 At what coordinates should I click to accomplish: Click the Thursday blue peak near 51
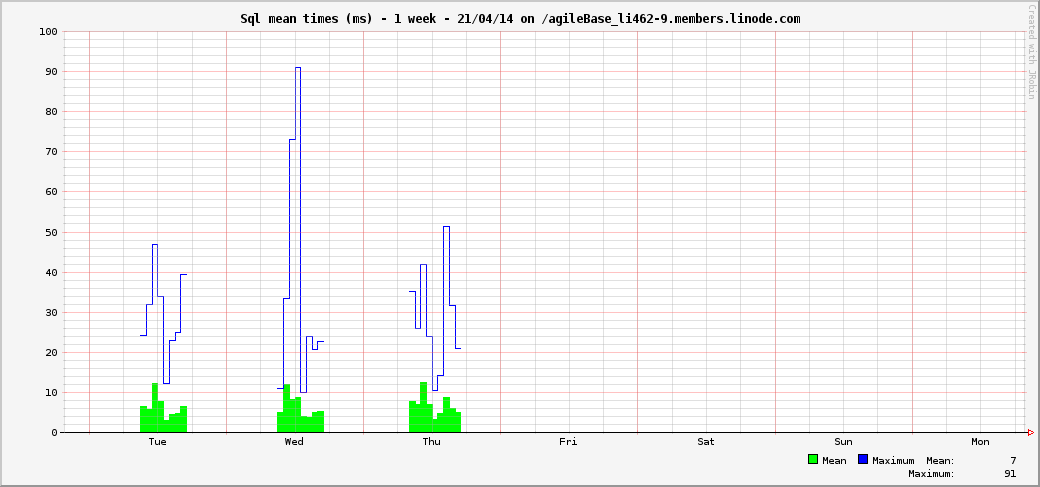click(447, 227)
